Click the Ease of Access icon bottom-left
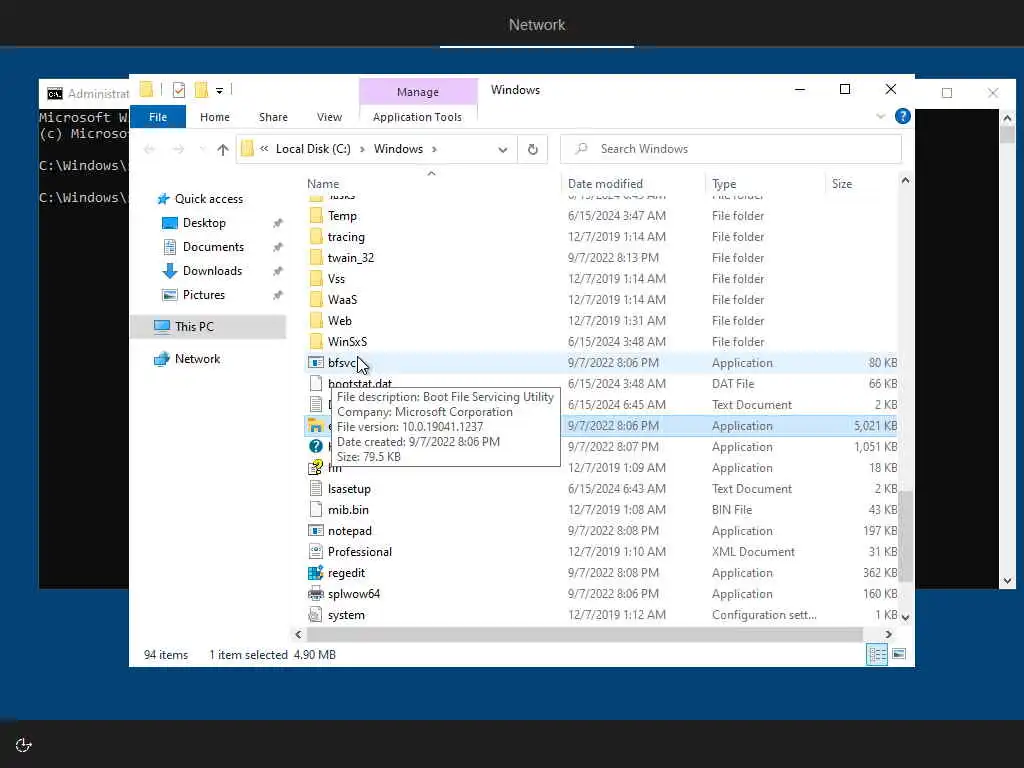Viewport: 1024px width, 768px height. coord(24,745)
